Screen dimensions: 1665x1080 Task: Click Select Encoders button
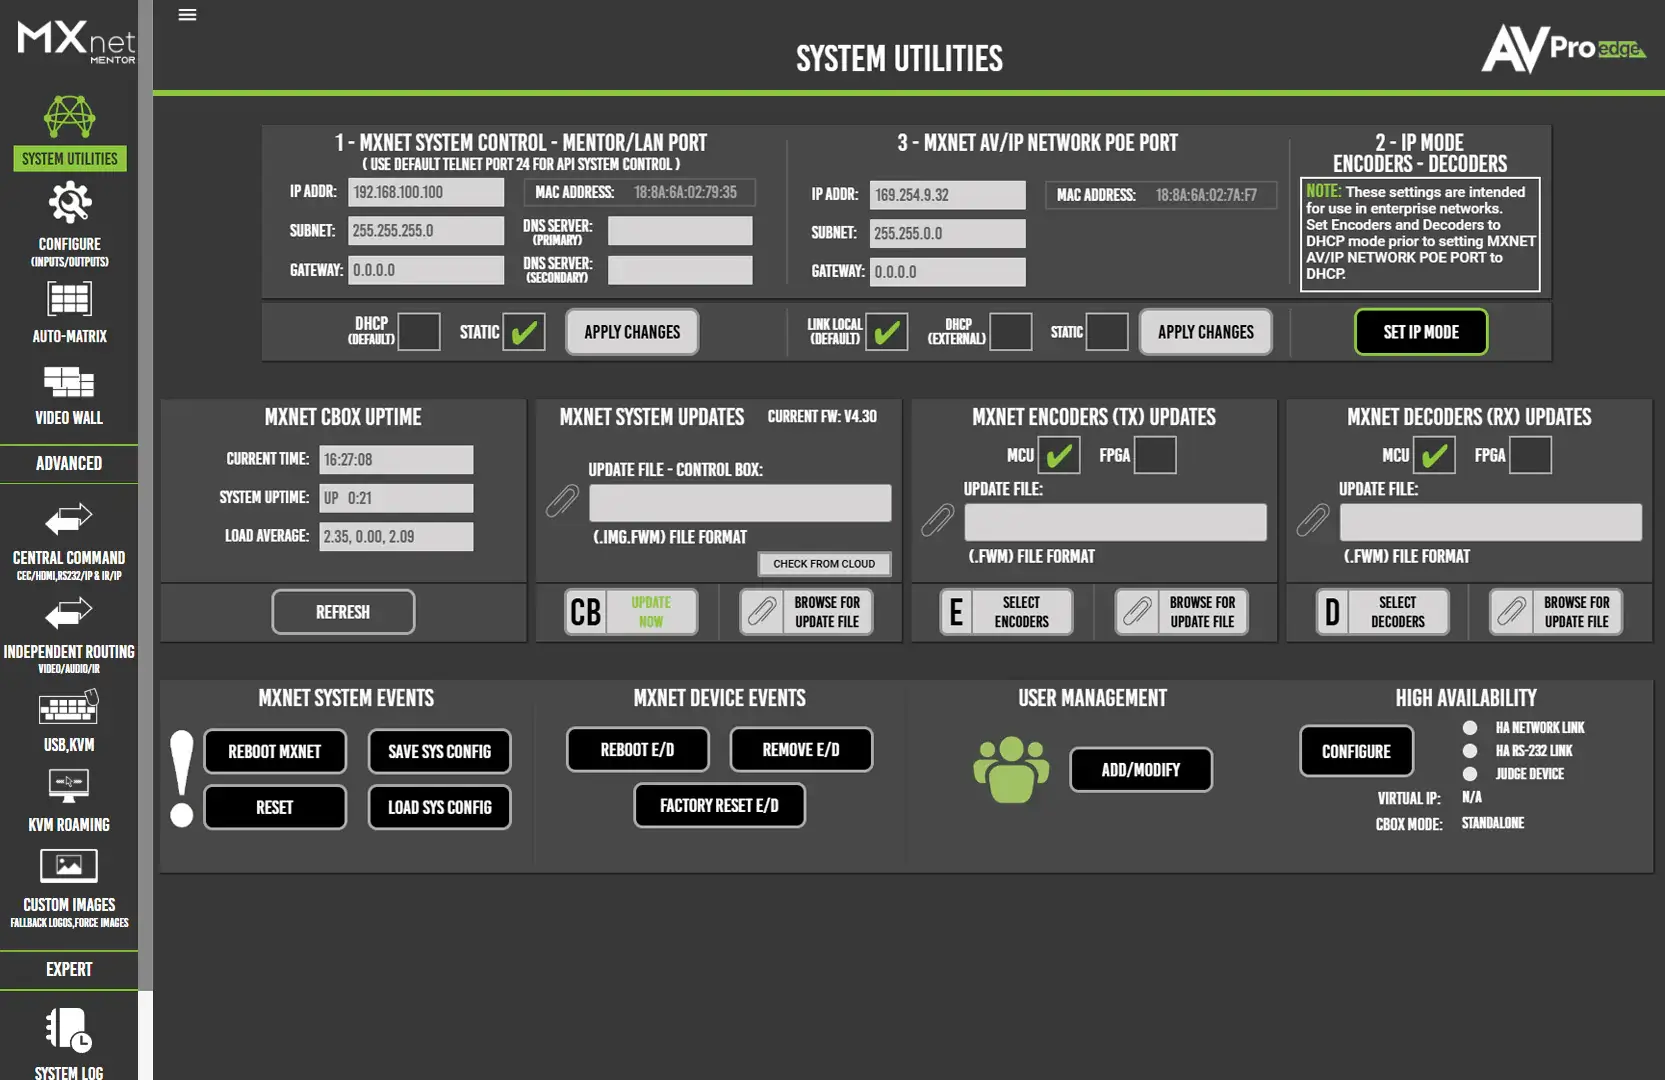tap(1022, 612)
